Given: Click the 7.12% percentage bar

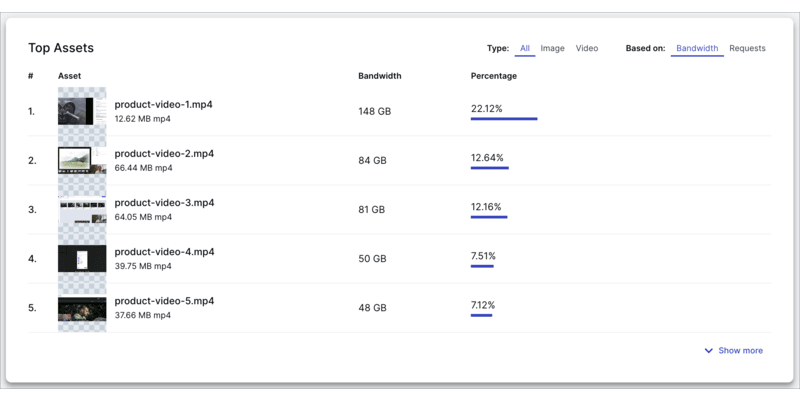Looking at the screenshot, I should tap(481, 315).
